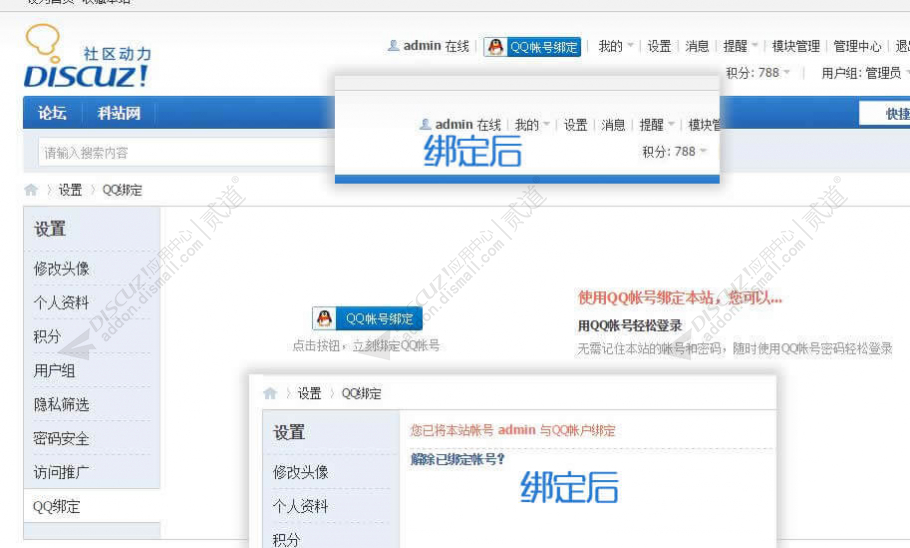Select 密码安全 in the settings sidebar
This screenshot has width=910, height=548.
pyautogui.click(x=62, y=438)
